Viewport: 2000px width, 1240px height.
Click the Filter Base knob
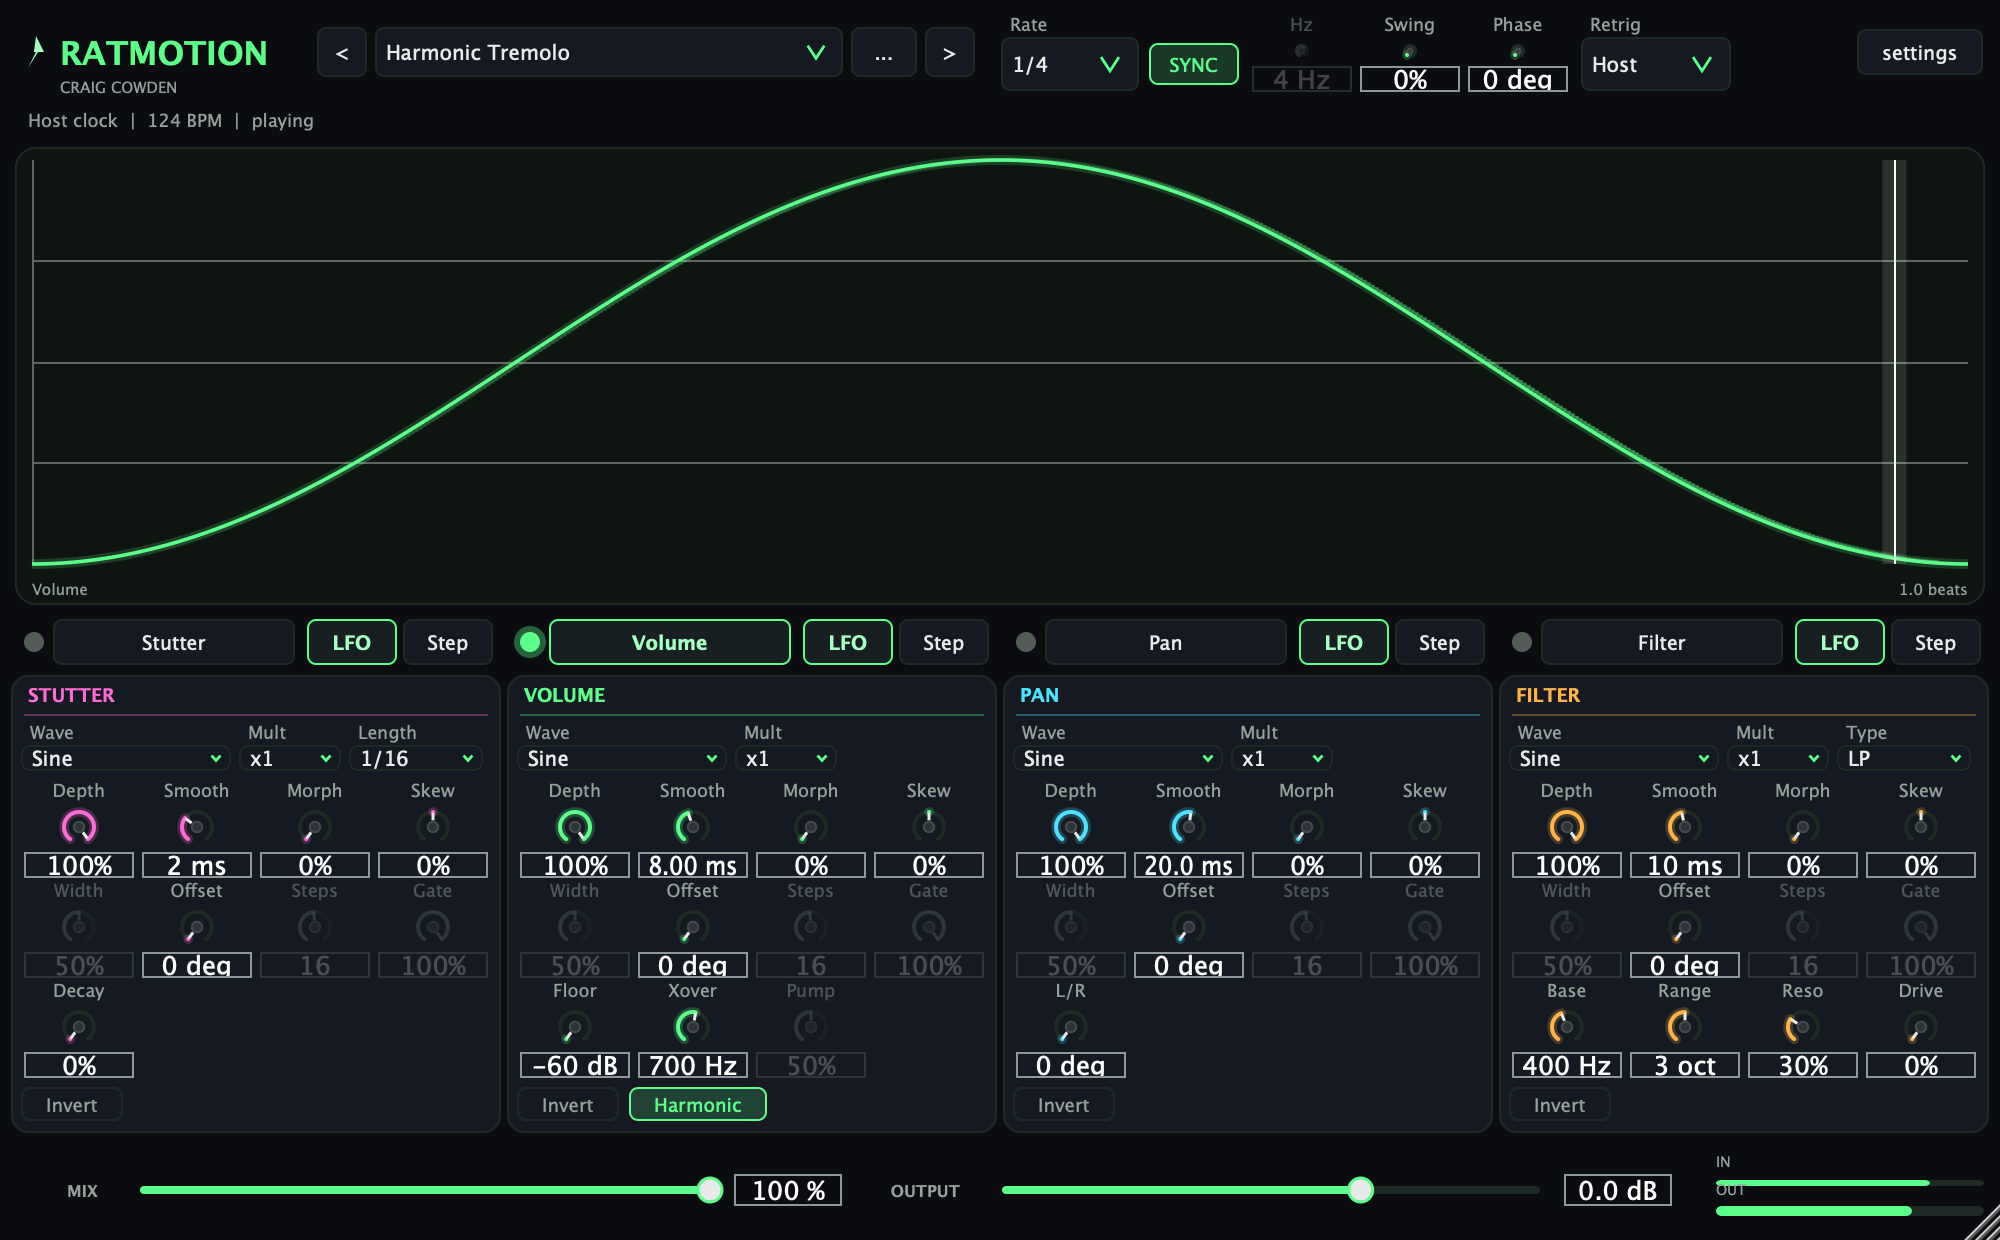(x=1566, y=1027)
